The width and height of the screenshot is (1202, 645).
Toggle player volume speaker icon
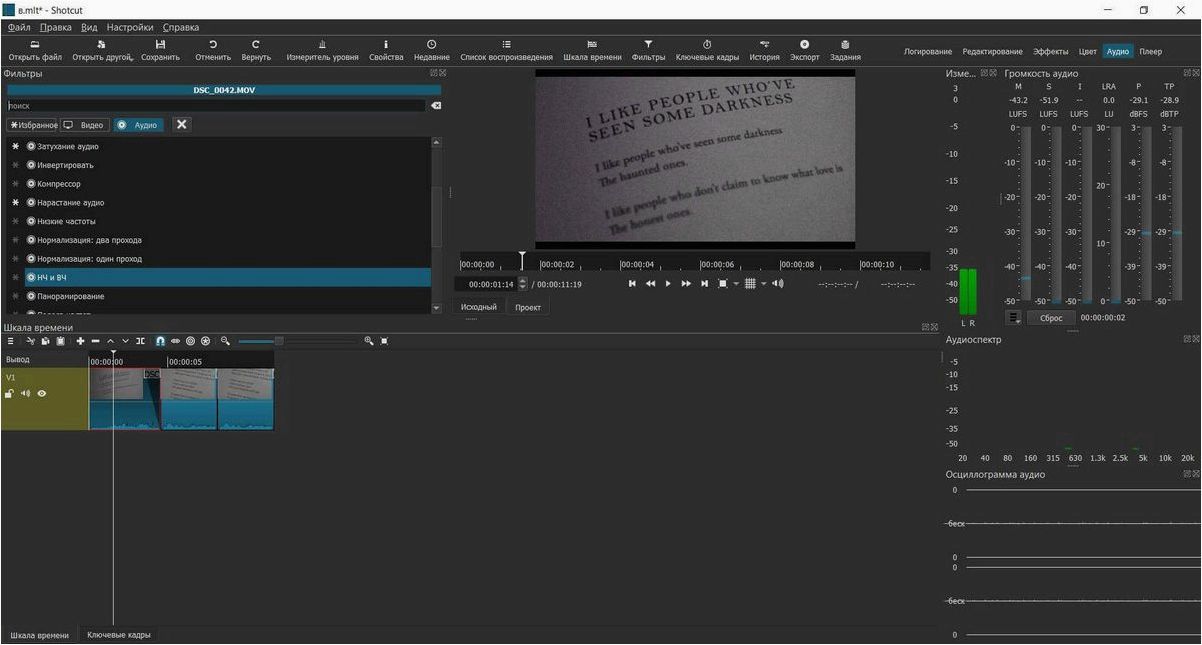coord(778,284)
